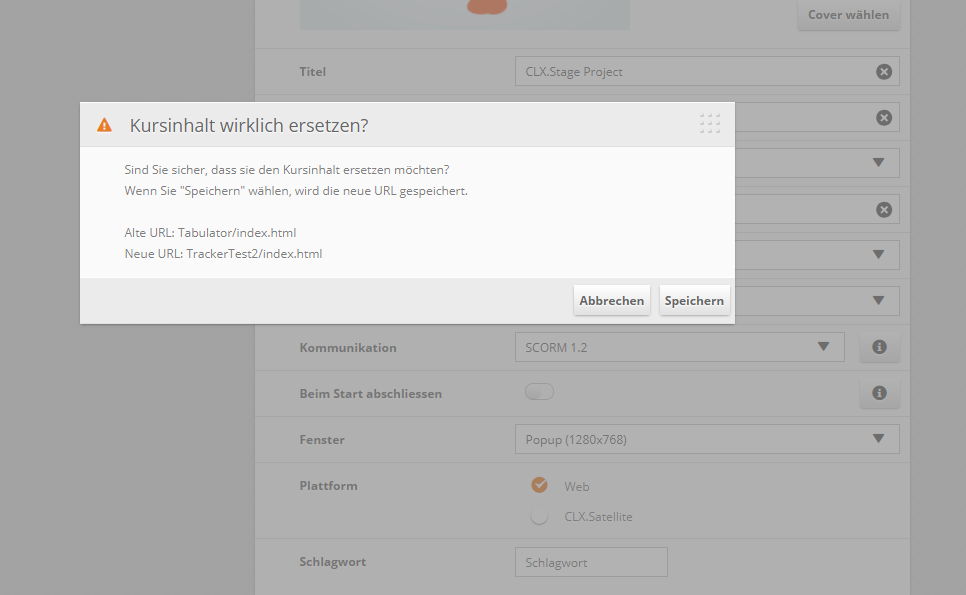Click the x icon directly beneath the Titel row
Image resolution: width=966 pixels, height=595 pixels.
point(883,117)
